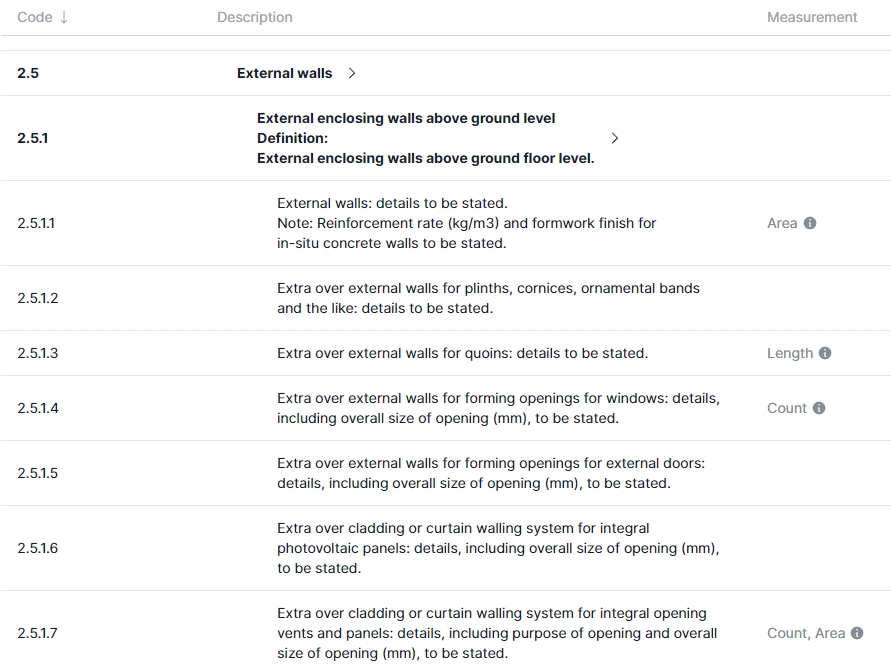The height and width of the screenshot is (667, 891).
Task: Toggle sort arrow on Code column
Action: pos(64,17)
